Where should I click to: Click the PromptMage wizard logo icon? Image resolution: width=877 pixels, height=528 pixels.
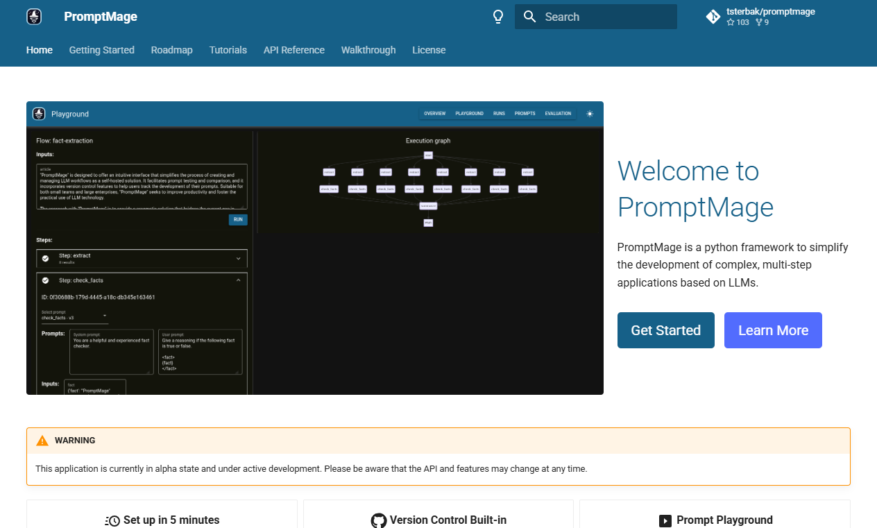pyautogui.click(x=34, y=17)
